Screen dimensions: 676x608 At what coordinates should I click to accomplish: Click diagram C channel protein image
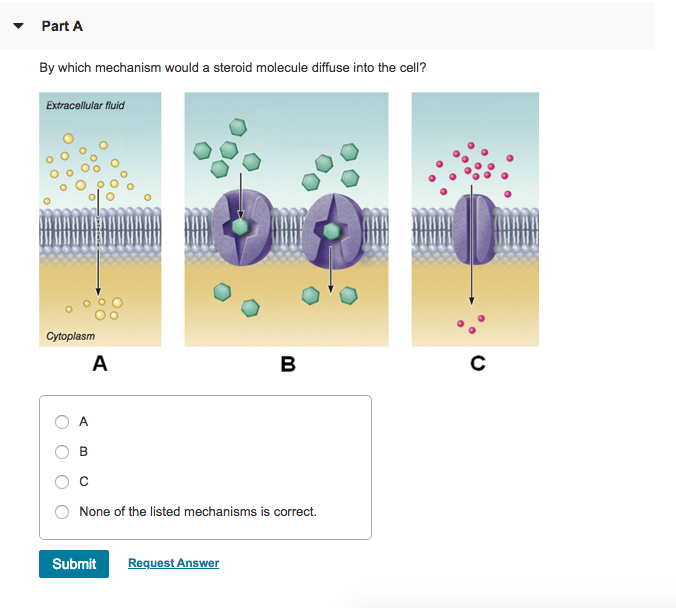point(475,220)
